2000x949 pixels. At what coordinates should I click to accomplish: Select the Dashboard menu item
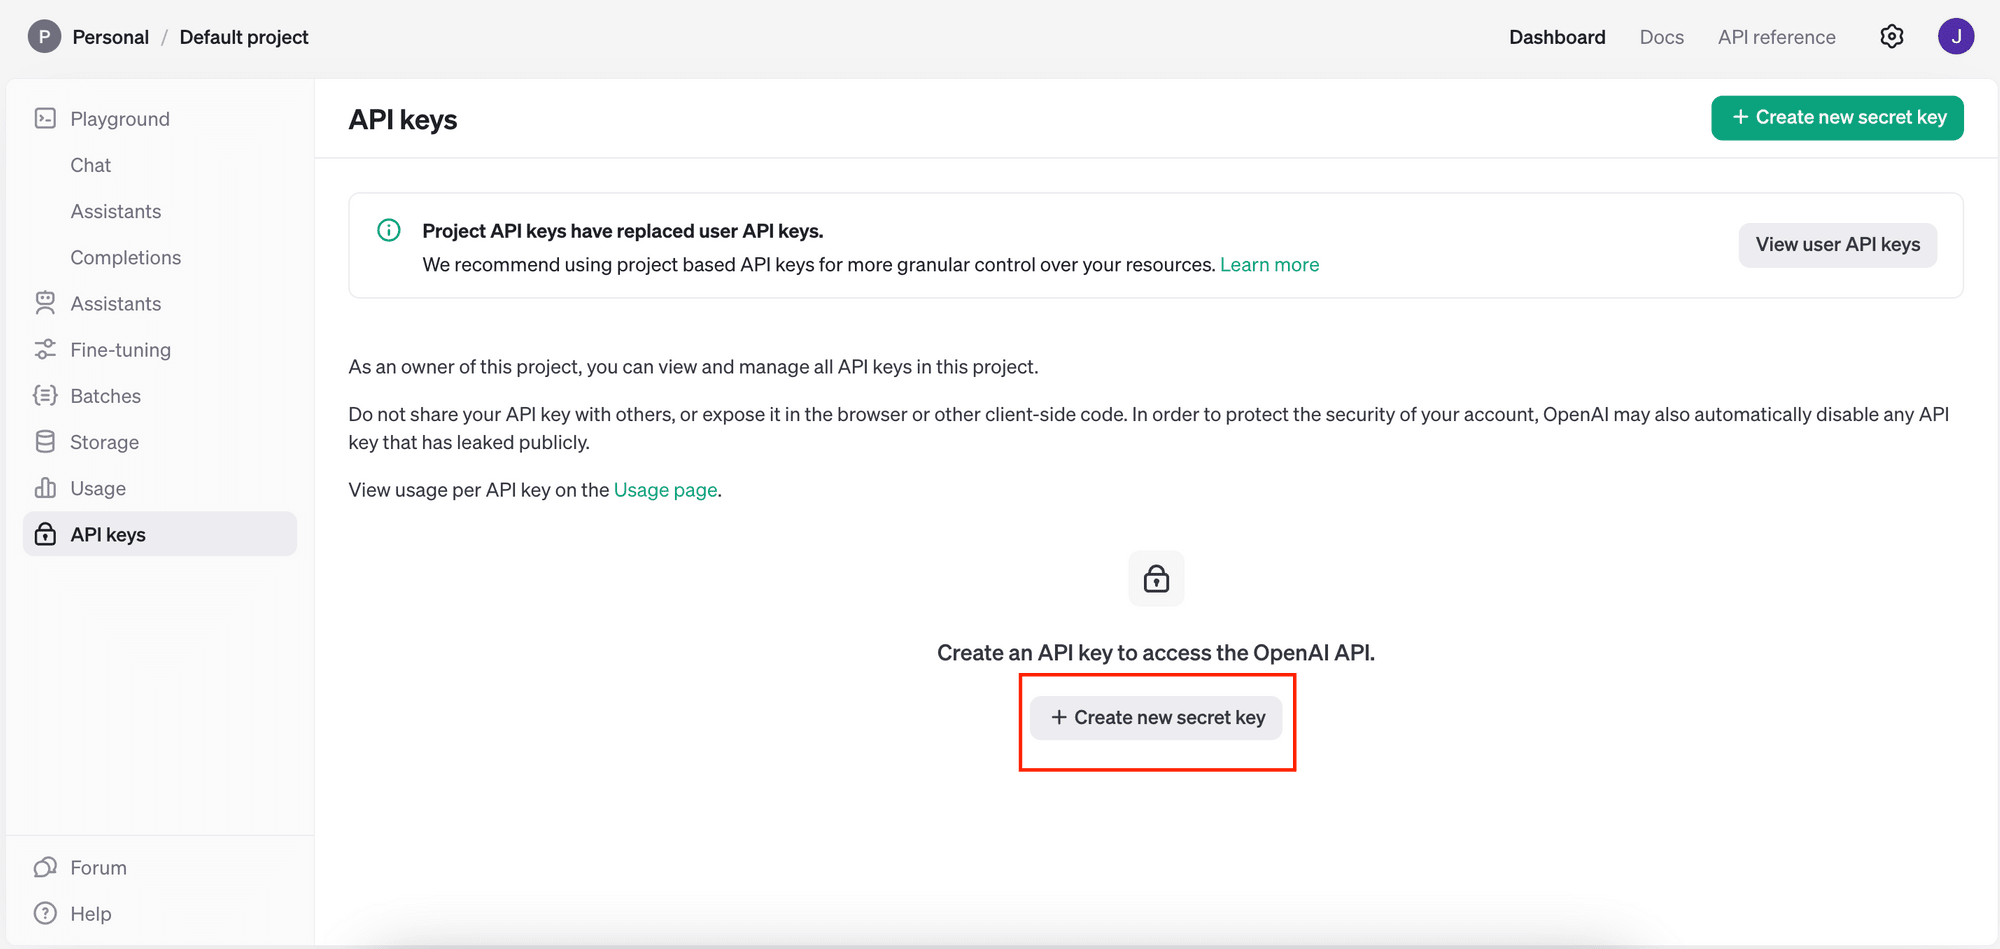coord(1557,36)
